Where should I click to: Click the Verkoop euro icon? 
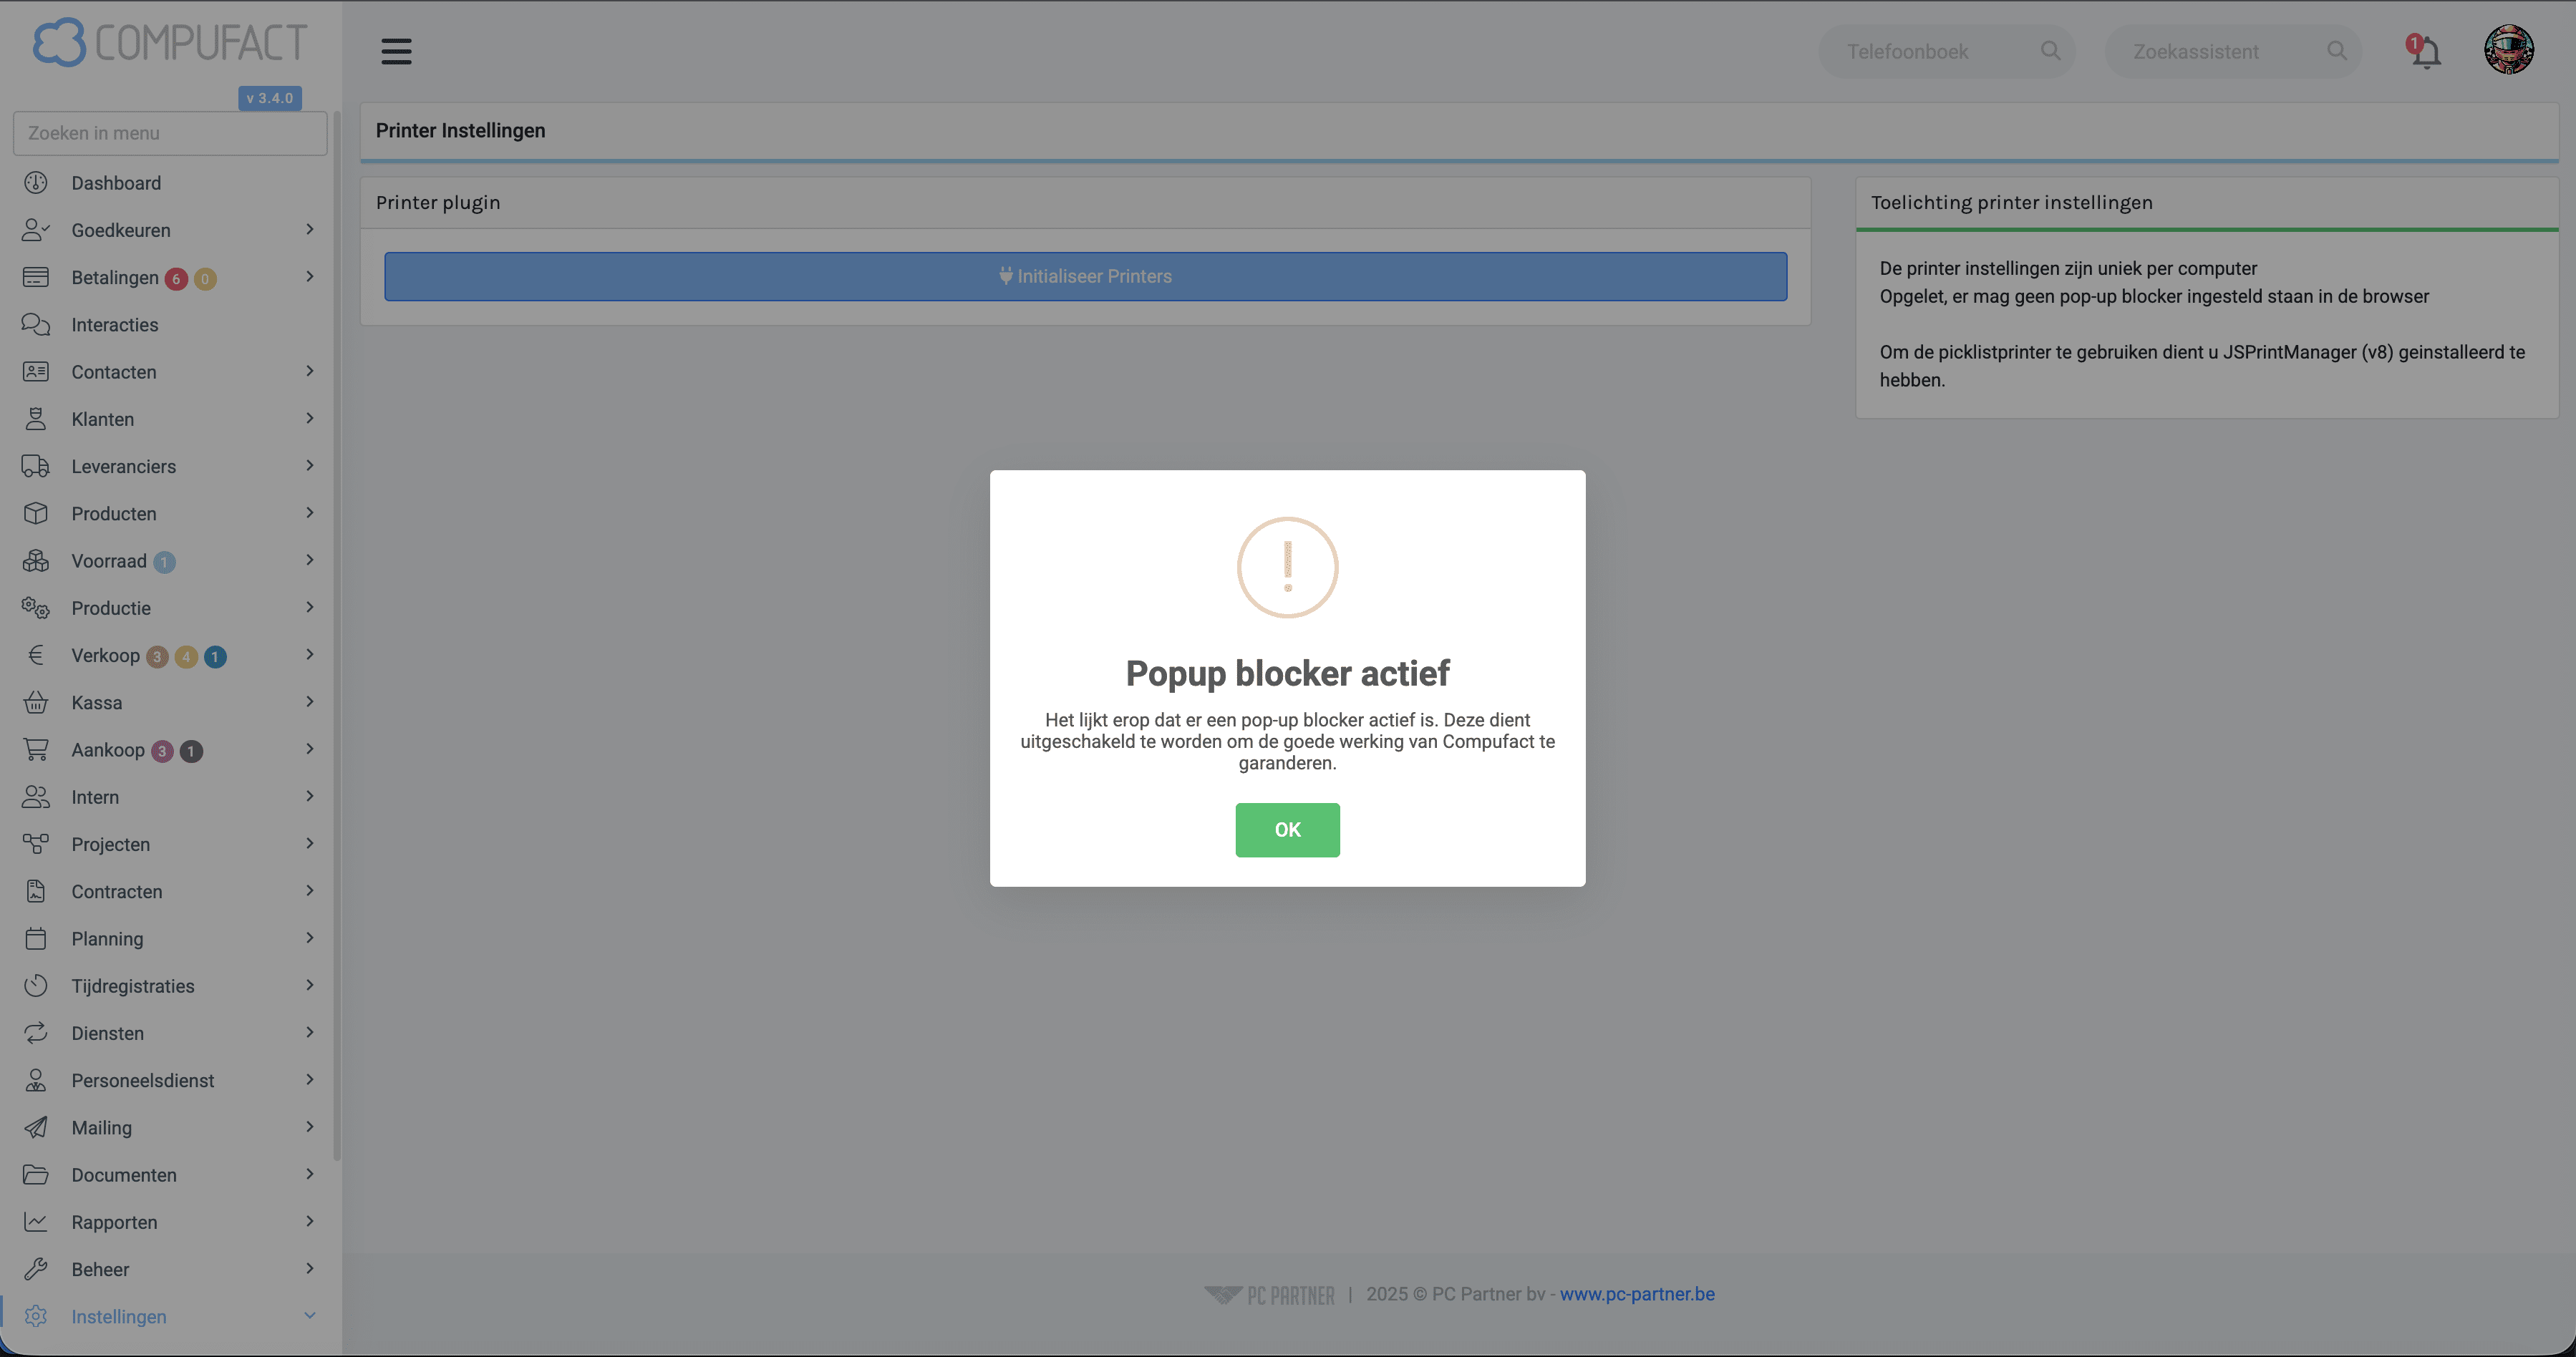36,655
